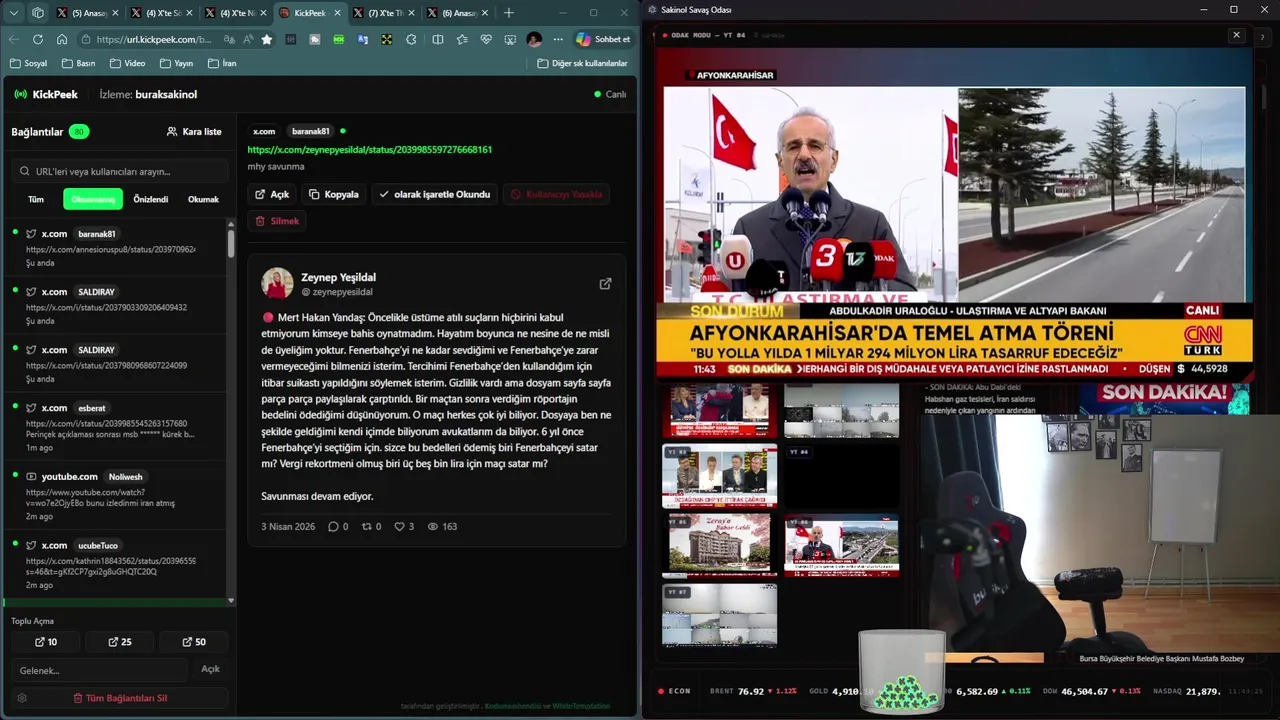Click the Açık button above the tweet

point(272,194)
